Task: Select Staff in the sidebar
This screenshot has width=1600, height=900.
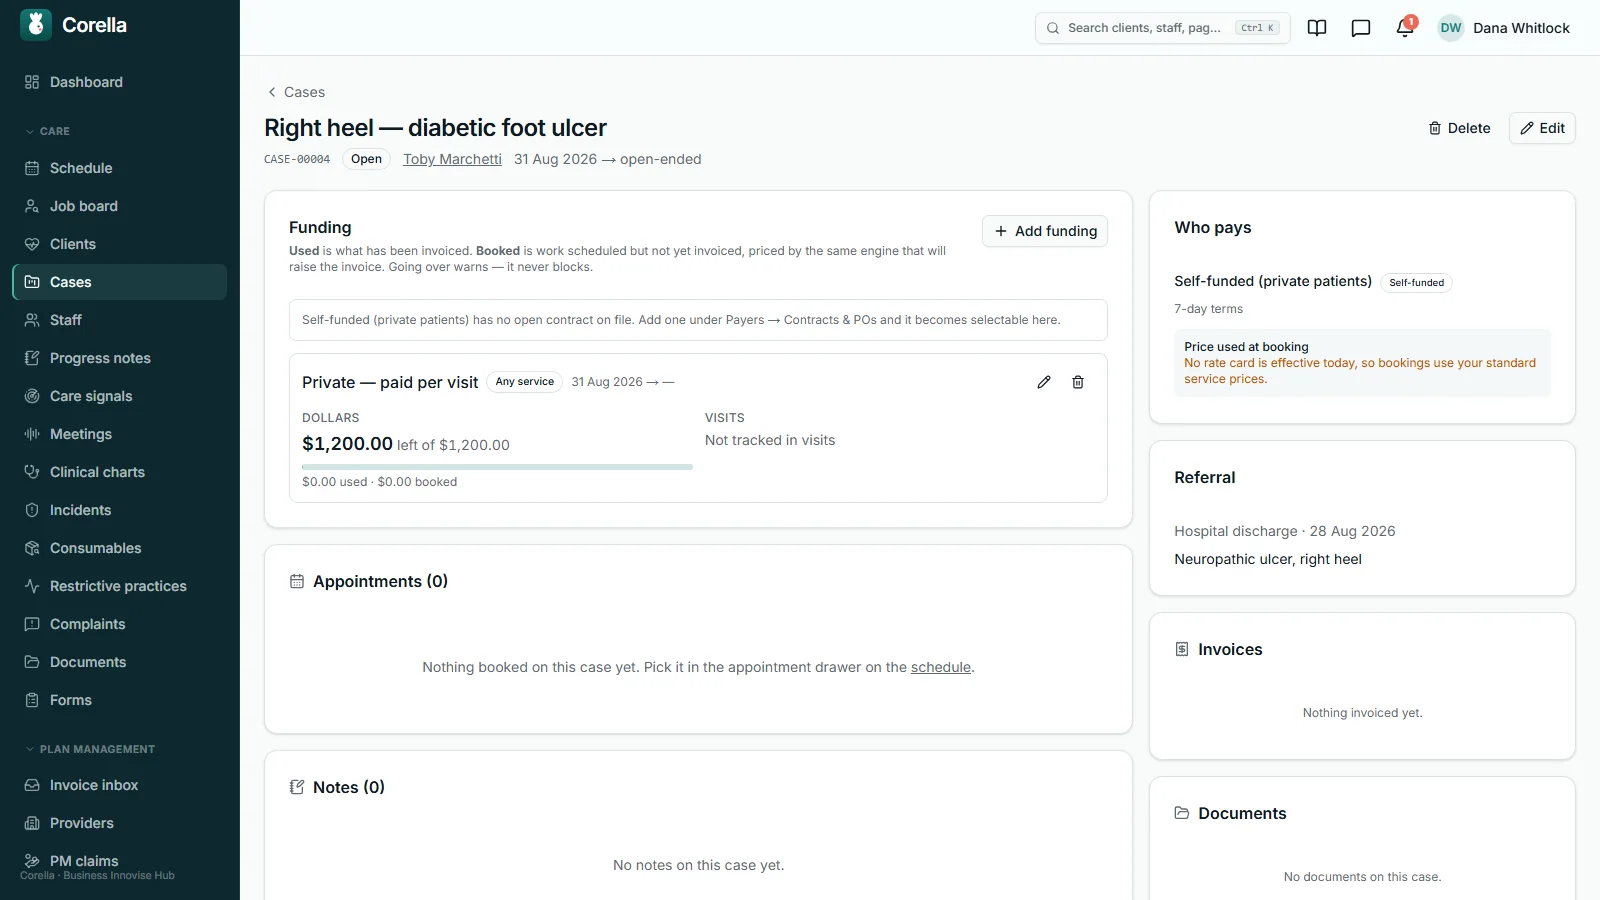Action: point(120,320)
